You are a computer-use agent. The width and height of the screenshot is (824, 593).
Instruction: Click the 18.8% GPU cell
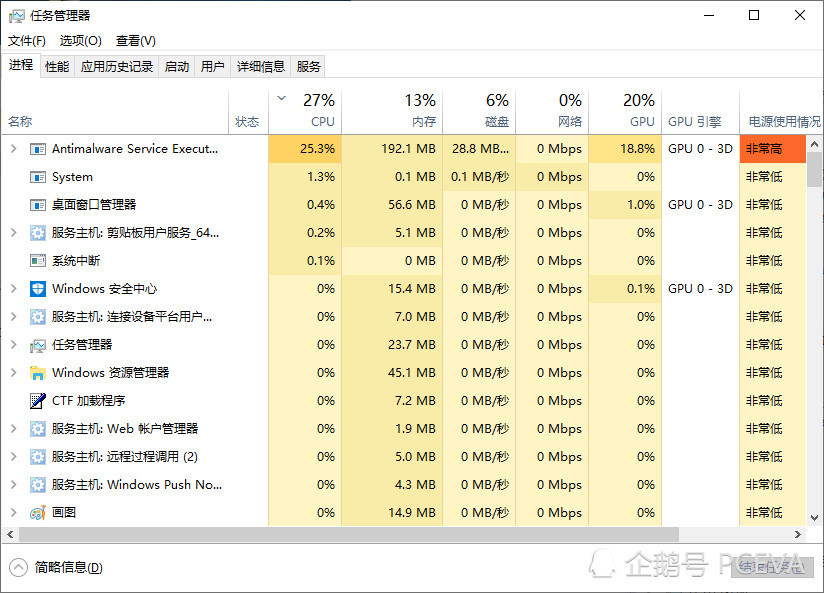[x=625, y=149]
